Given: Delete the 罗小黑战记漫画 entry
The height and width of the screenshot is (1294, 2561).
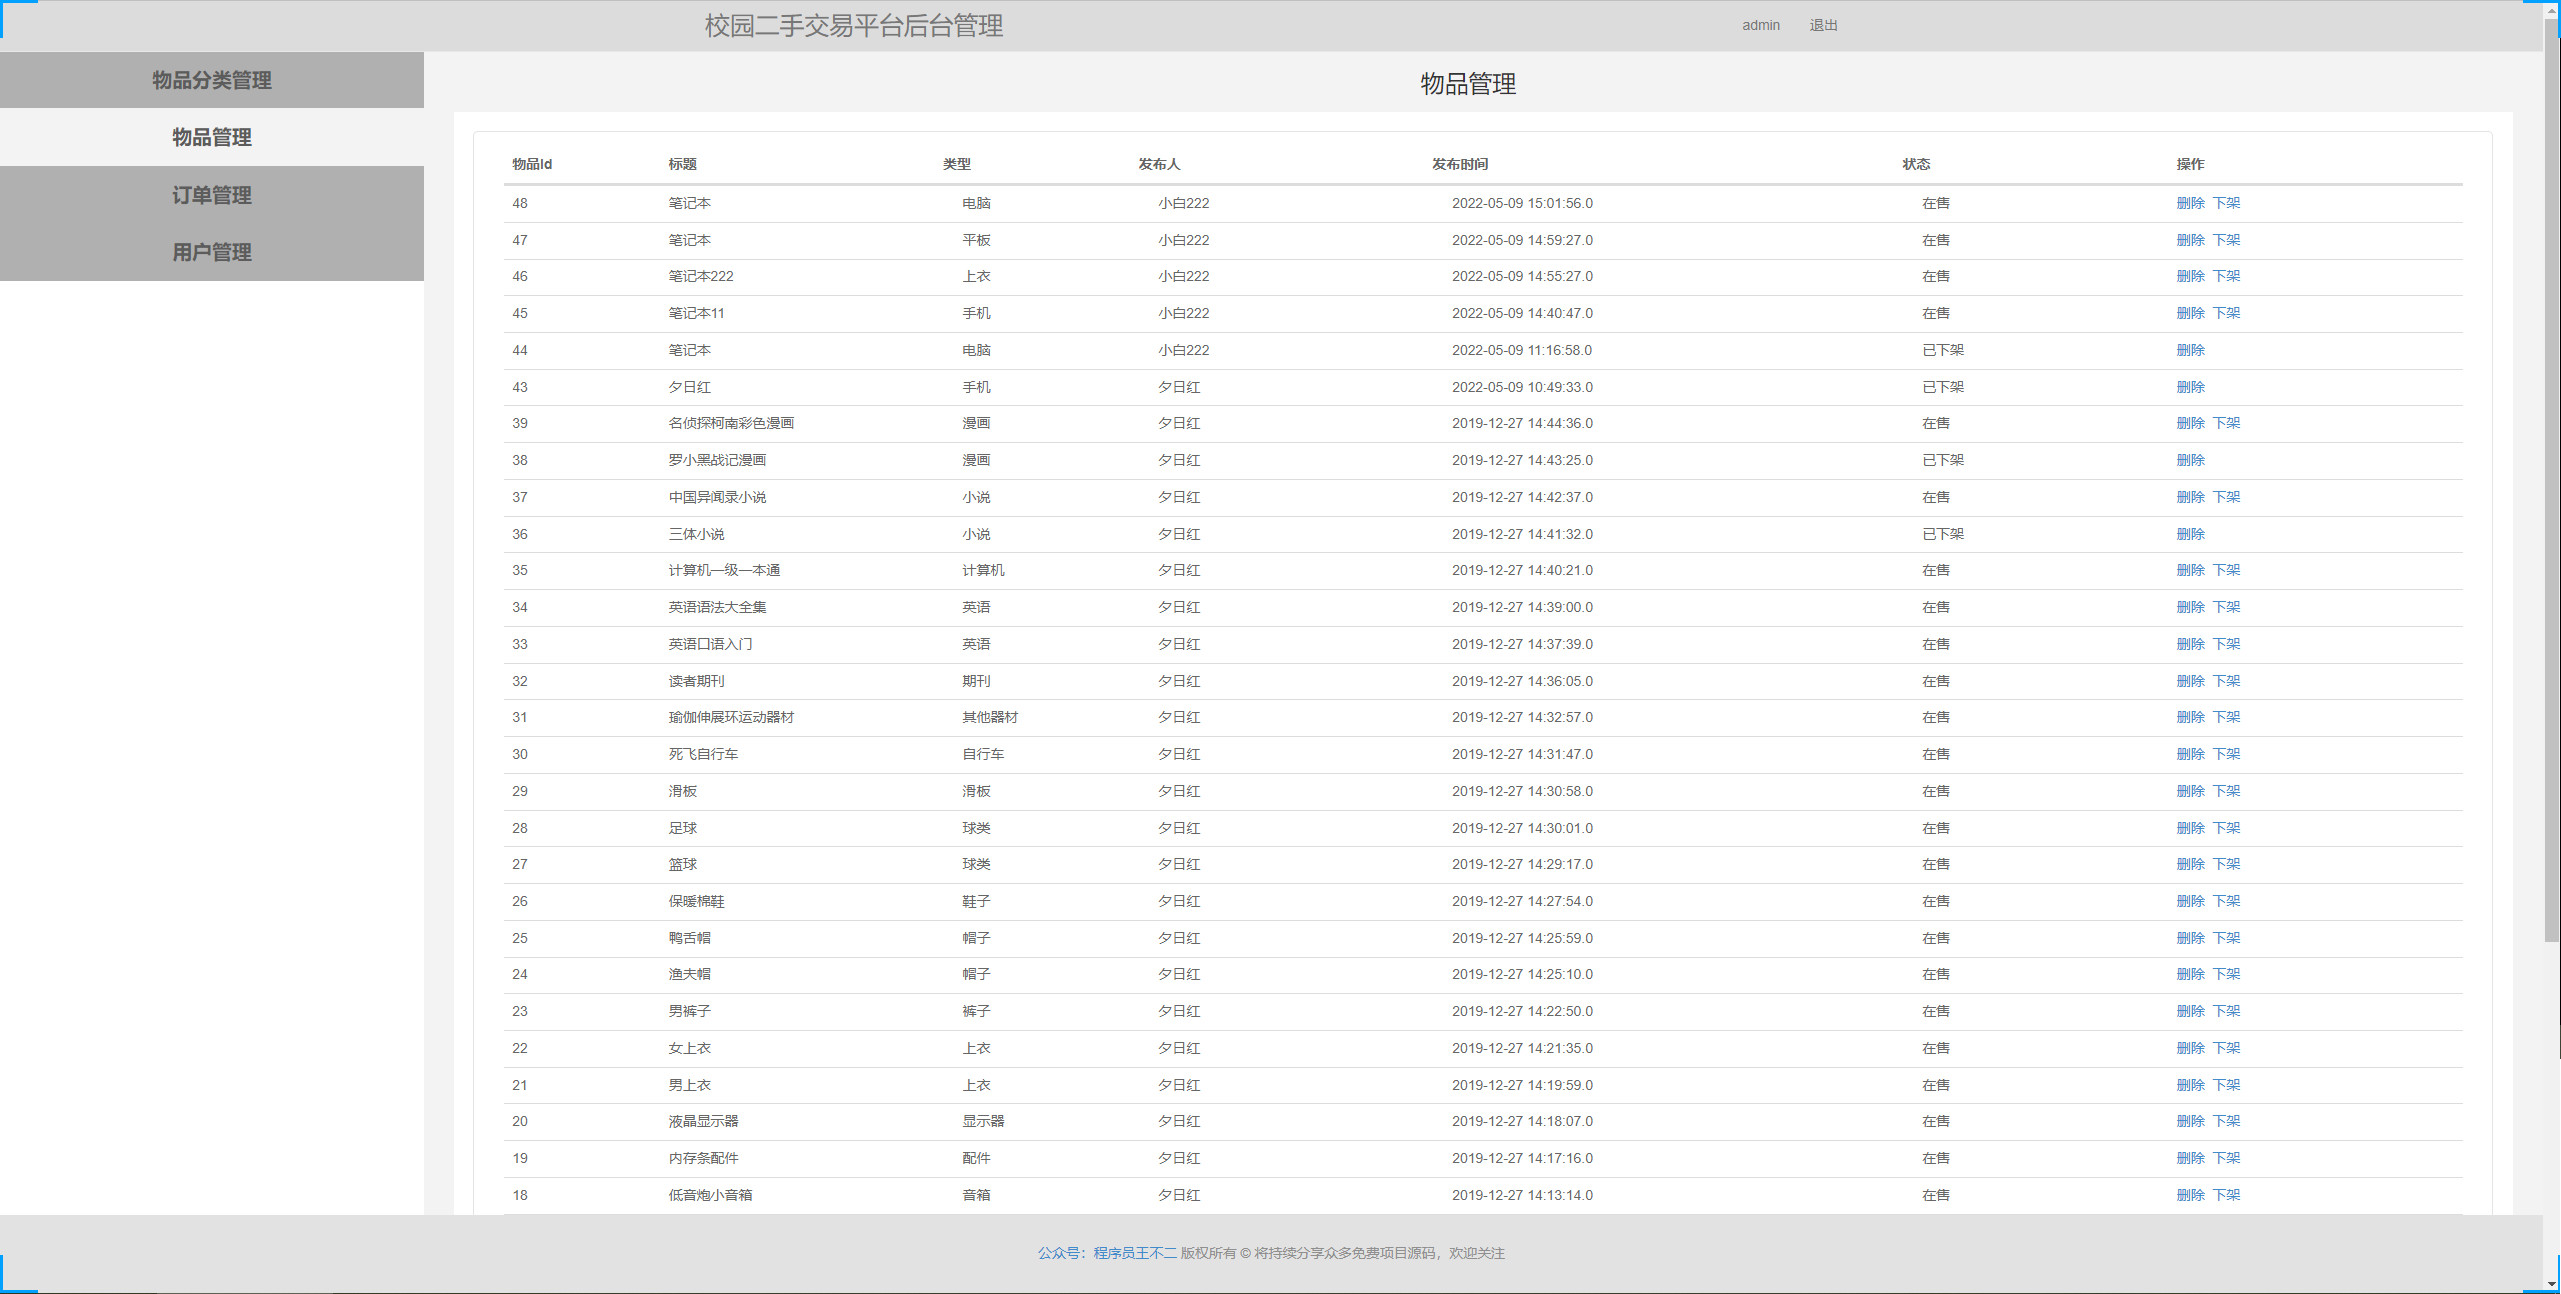Looking at the screenshot, I should point(2191,460).
